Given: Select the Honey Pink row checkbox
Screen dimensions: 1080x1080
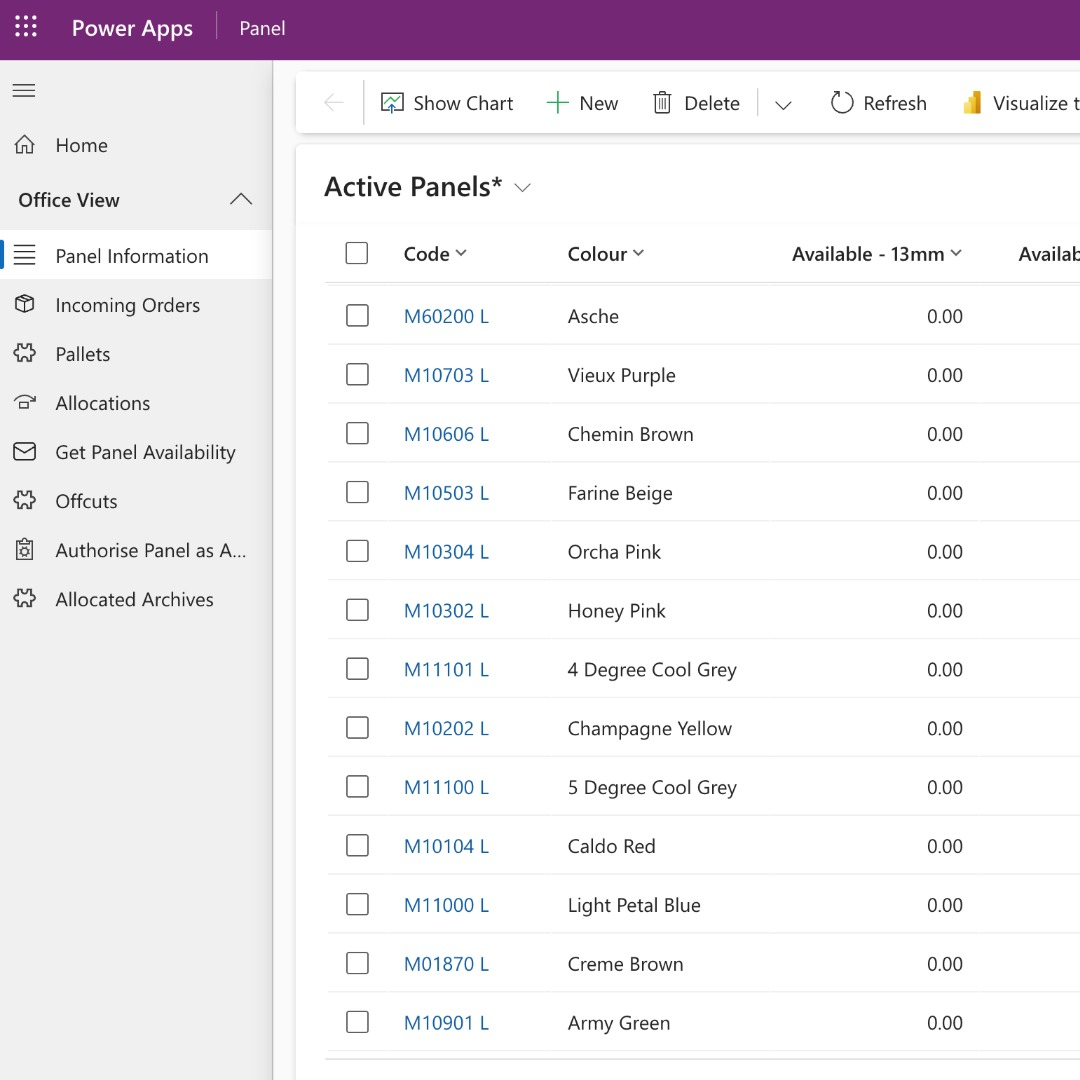Looking at the screenshot, I should click(357, 611).
